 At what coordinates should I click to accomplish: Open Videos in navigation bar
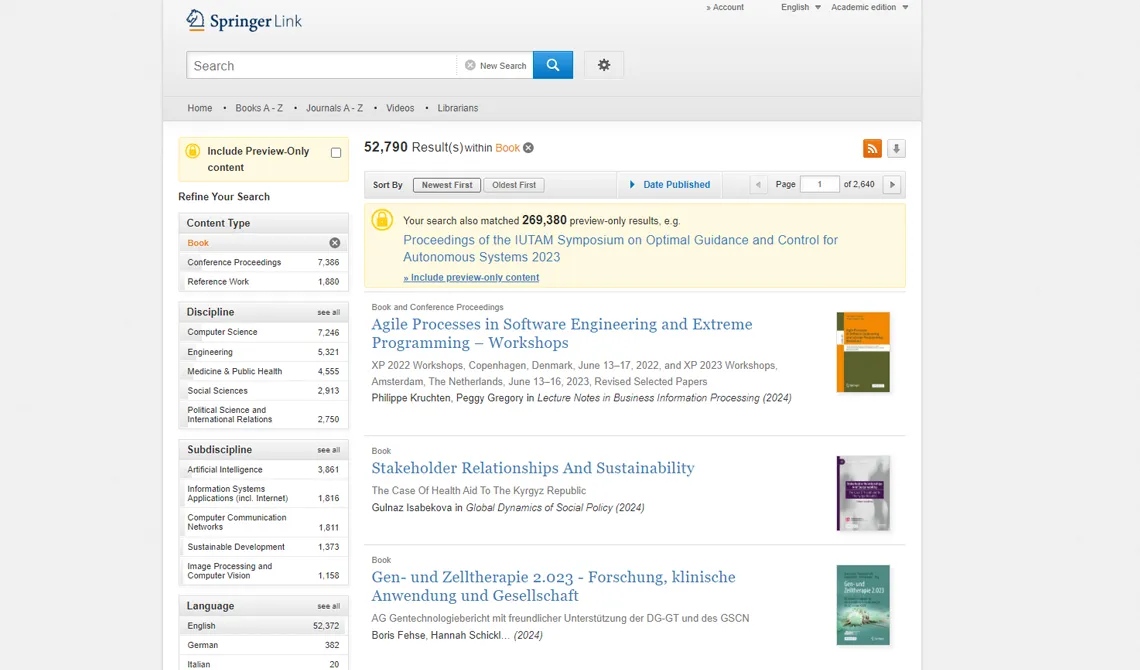[x=400, y=108]
